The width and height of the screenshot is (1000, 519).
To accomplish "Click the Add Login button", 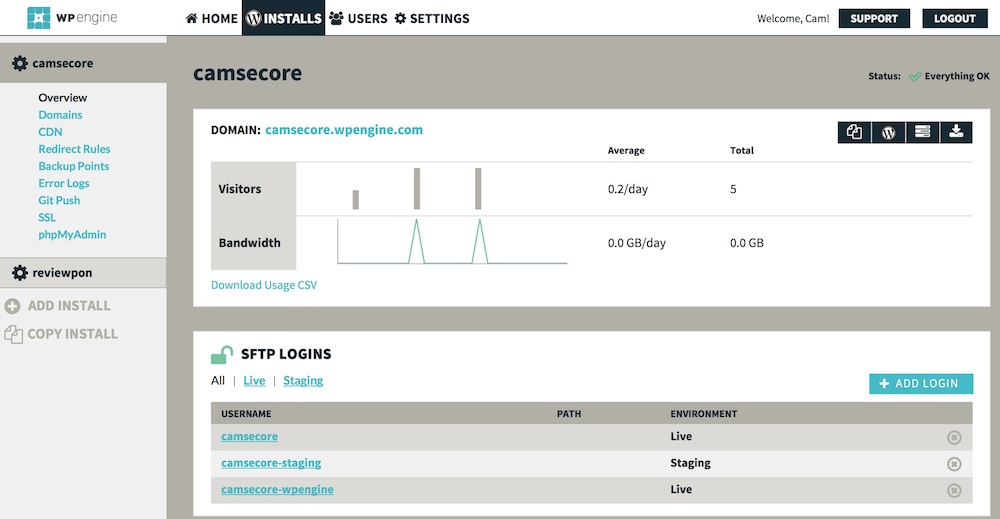I will pos(921,383).
